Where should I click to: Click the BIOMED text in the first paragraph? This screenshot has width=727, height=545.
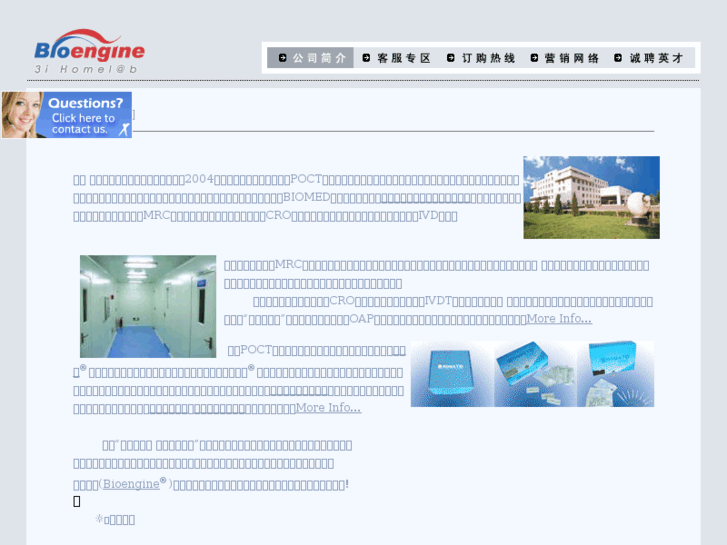pos(306,197)
